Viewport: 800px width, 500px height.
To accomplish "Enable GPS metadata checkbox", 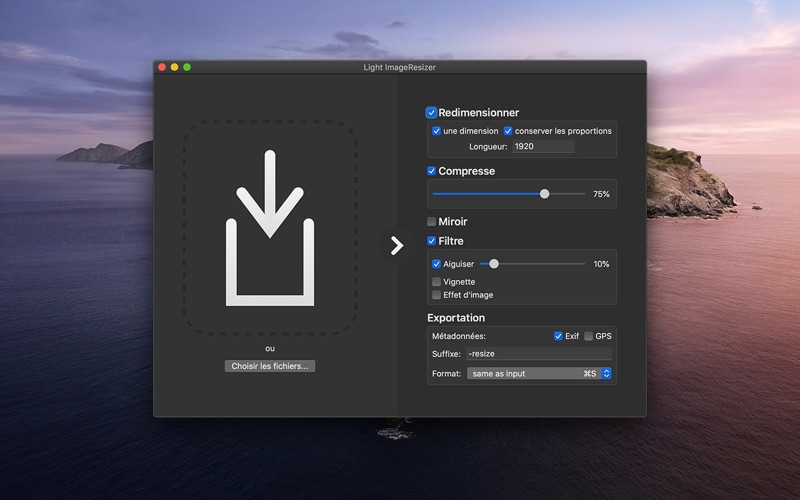I will tap(589, 336).
